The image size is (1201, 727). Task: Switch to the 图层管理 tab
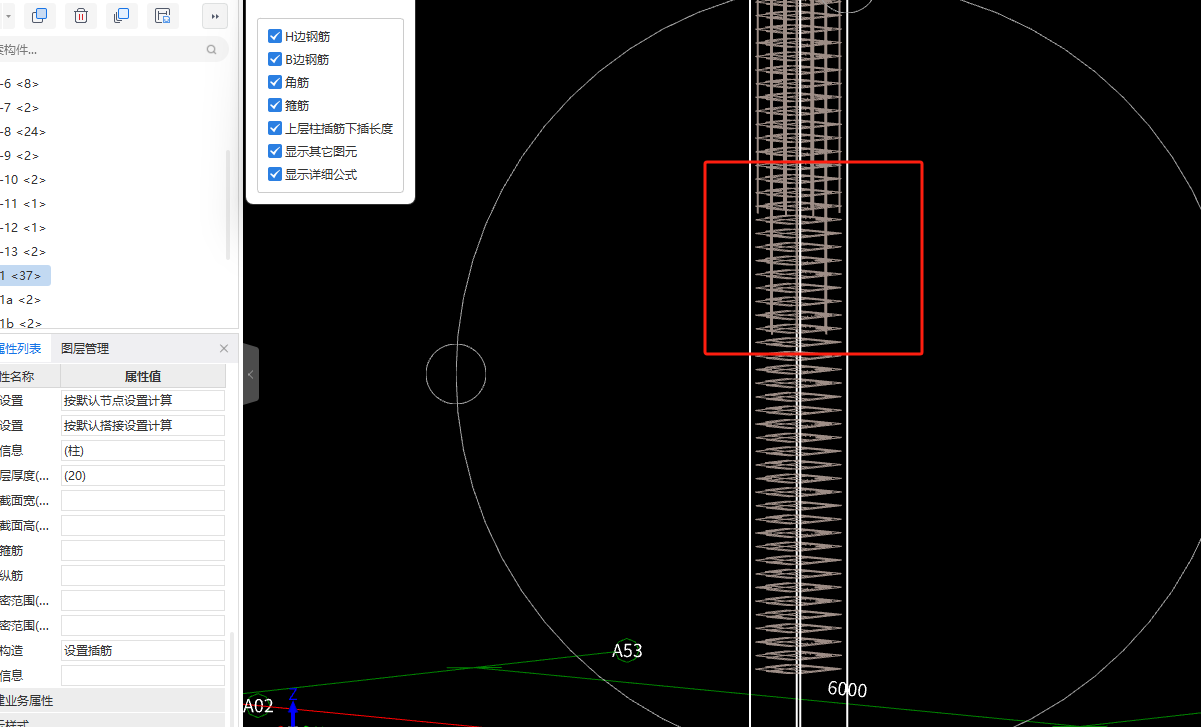pyautogui.click(x=85, y=348)
